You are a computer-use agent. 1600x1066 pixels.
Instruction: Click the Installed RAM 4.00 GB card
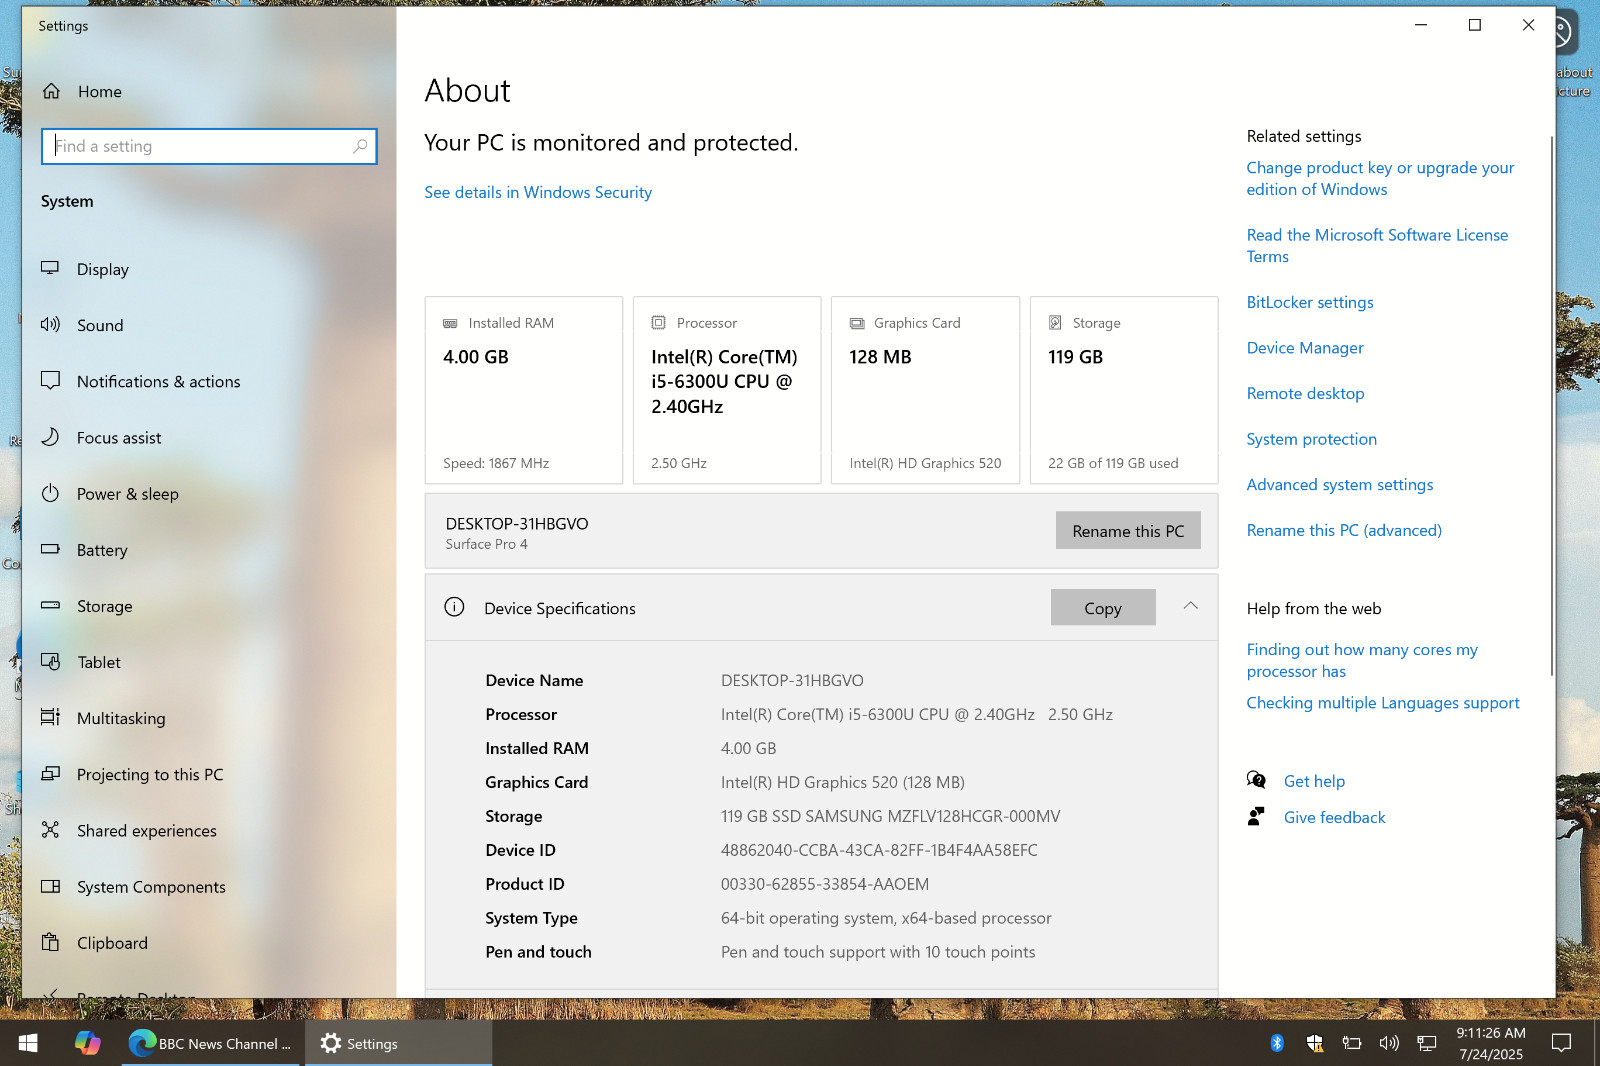tap(524, 390)
